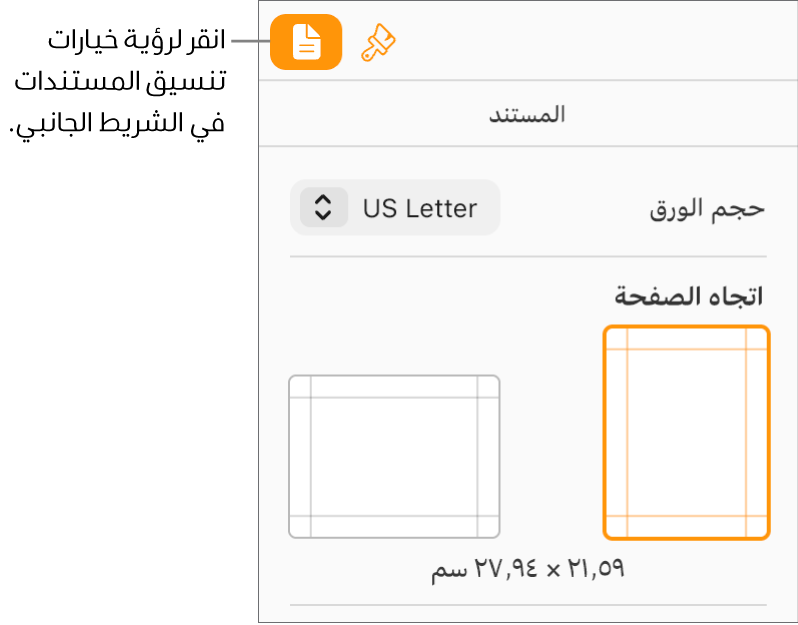Click the page dimensions text ٢١٫٥٩ × ٢٧٫٩٤ سم
The width and height of the screenshot is (798, 625).
point(528,570)
